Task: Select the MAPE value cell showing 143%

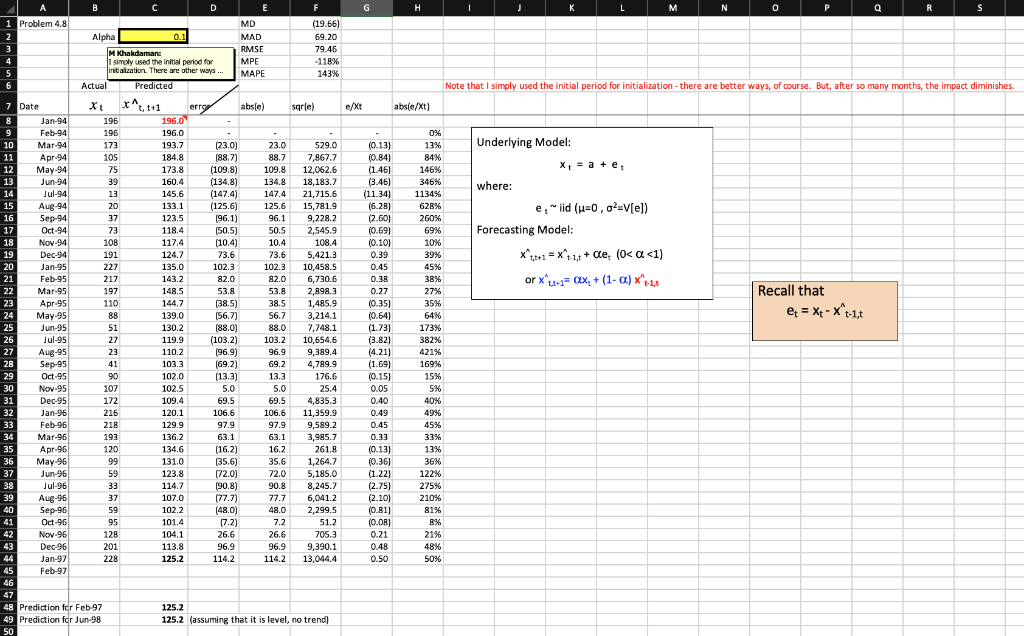Action: pyautogui.click(x=315, y=73)
